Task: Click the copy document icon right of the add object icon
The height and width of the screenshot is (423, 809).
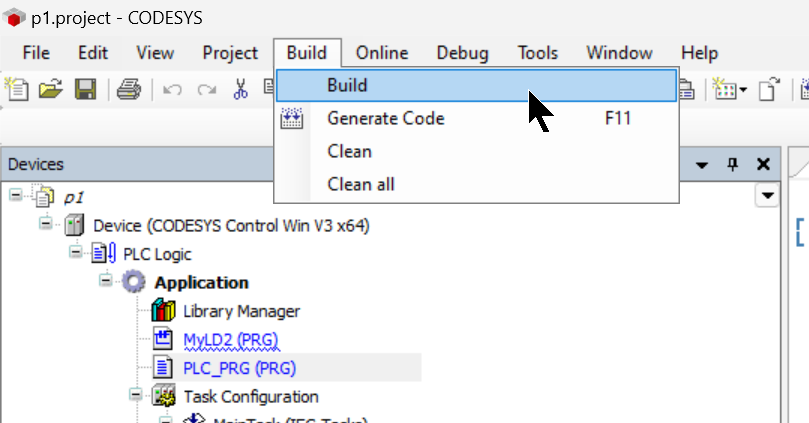Action: pos(769,89)
